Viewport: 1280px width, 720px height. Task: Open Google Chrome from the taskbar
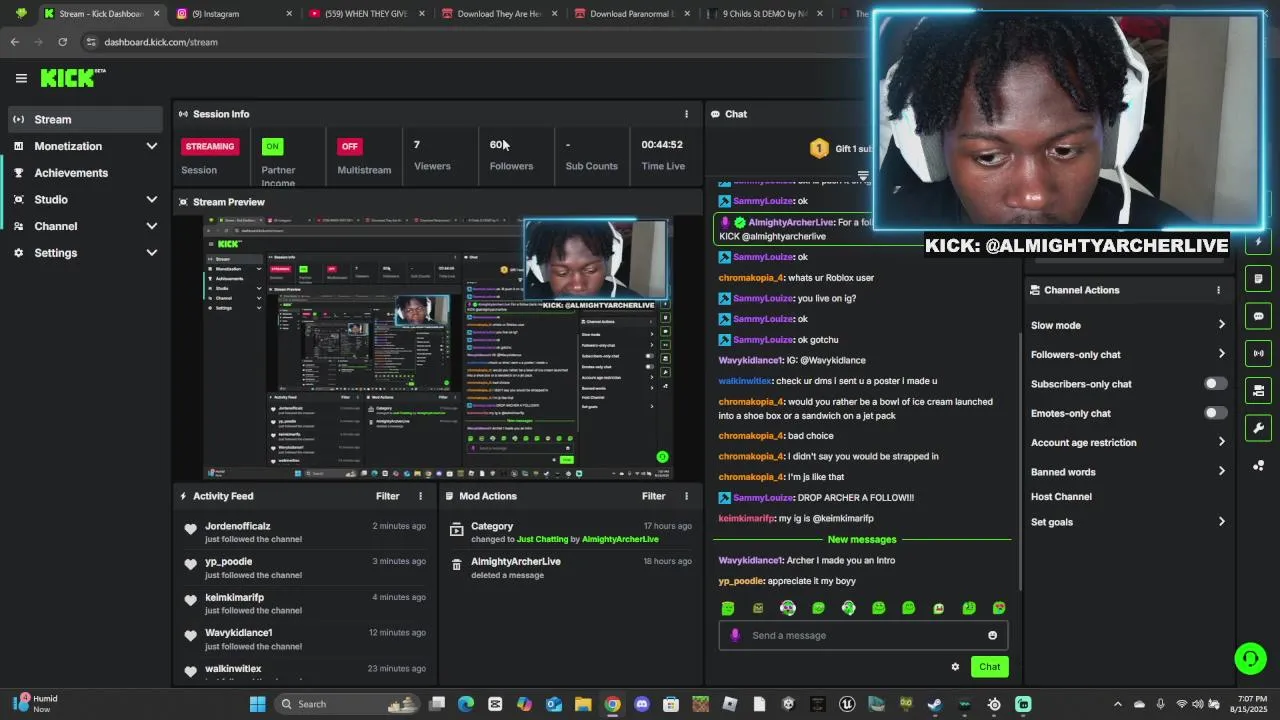(612, 704)
